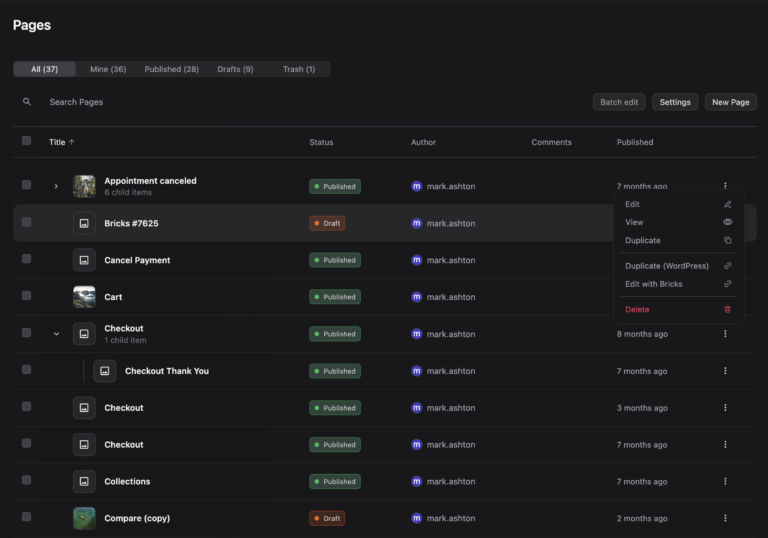This screenshot has height=538, width=768.
Task: Click the Author column header
Action: [x=423, y=142]
